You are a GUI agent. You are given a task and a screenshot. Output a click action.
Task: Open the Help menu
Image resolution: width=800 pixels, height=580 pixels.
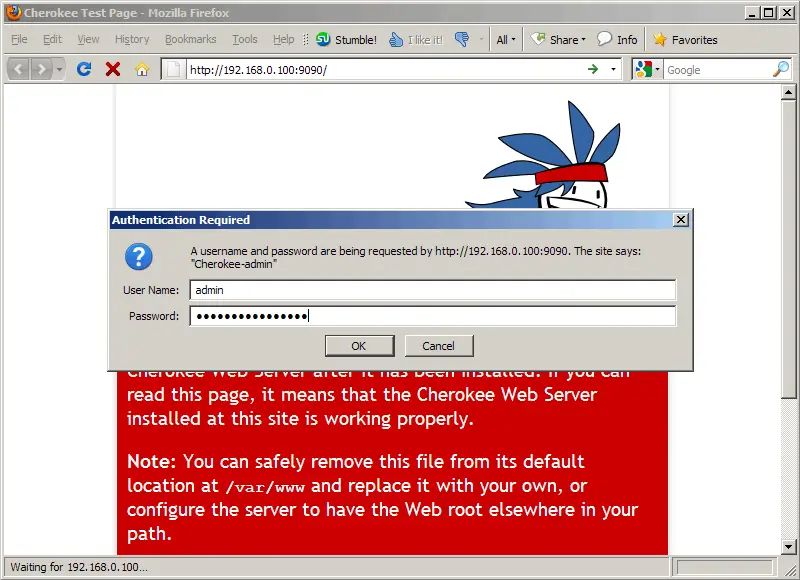(x=284, y=39)
